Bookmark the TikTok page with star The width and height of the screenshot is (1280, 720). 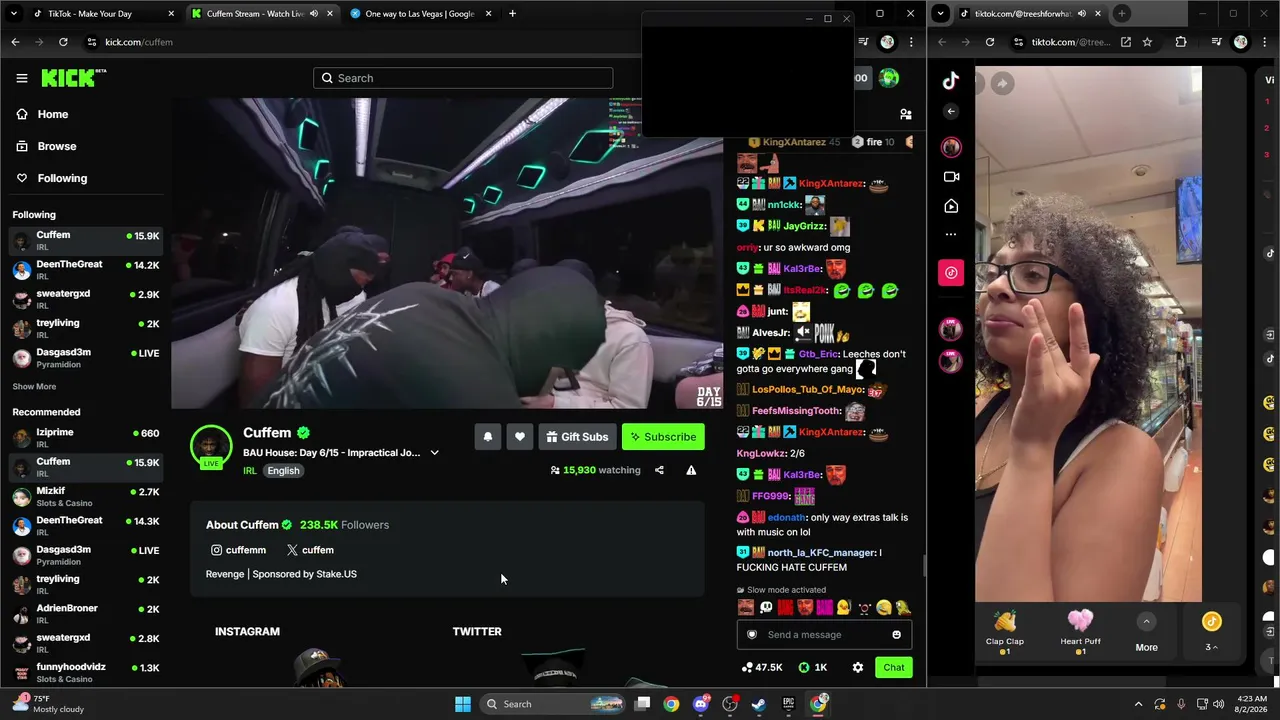[x=1147, y=42]
